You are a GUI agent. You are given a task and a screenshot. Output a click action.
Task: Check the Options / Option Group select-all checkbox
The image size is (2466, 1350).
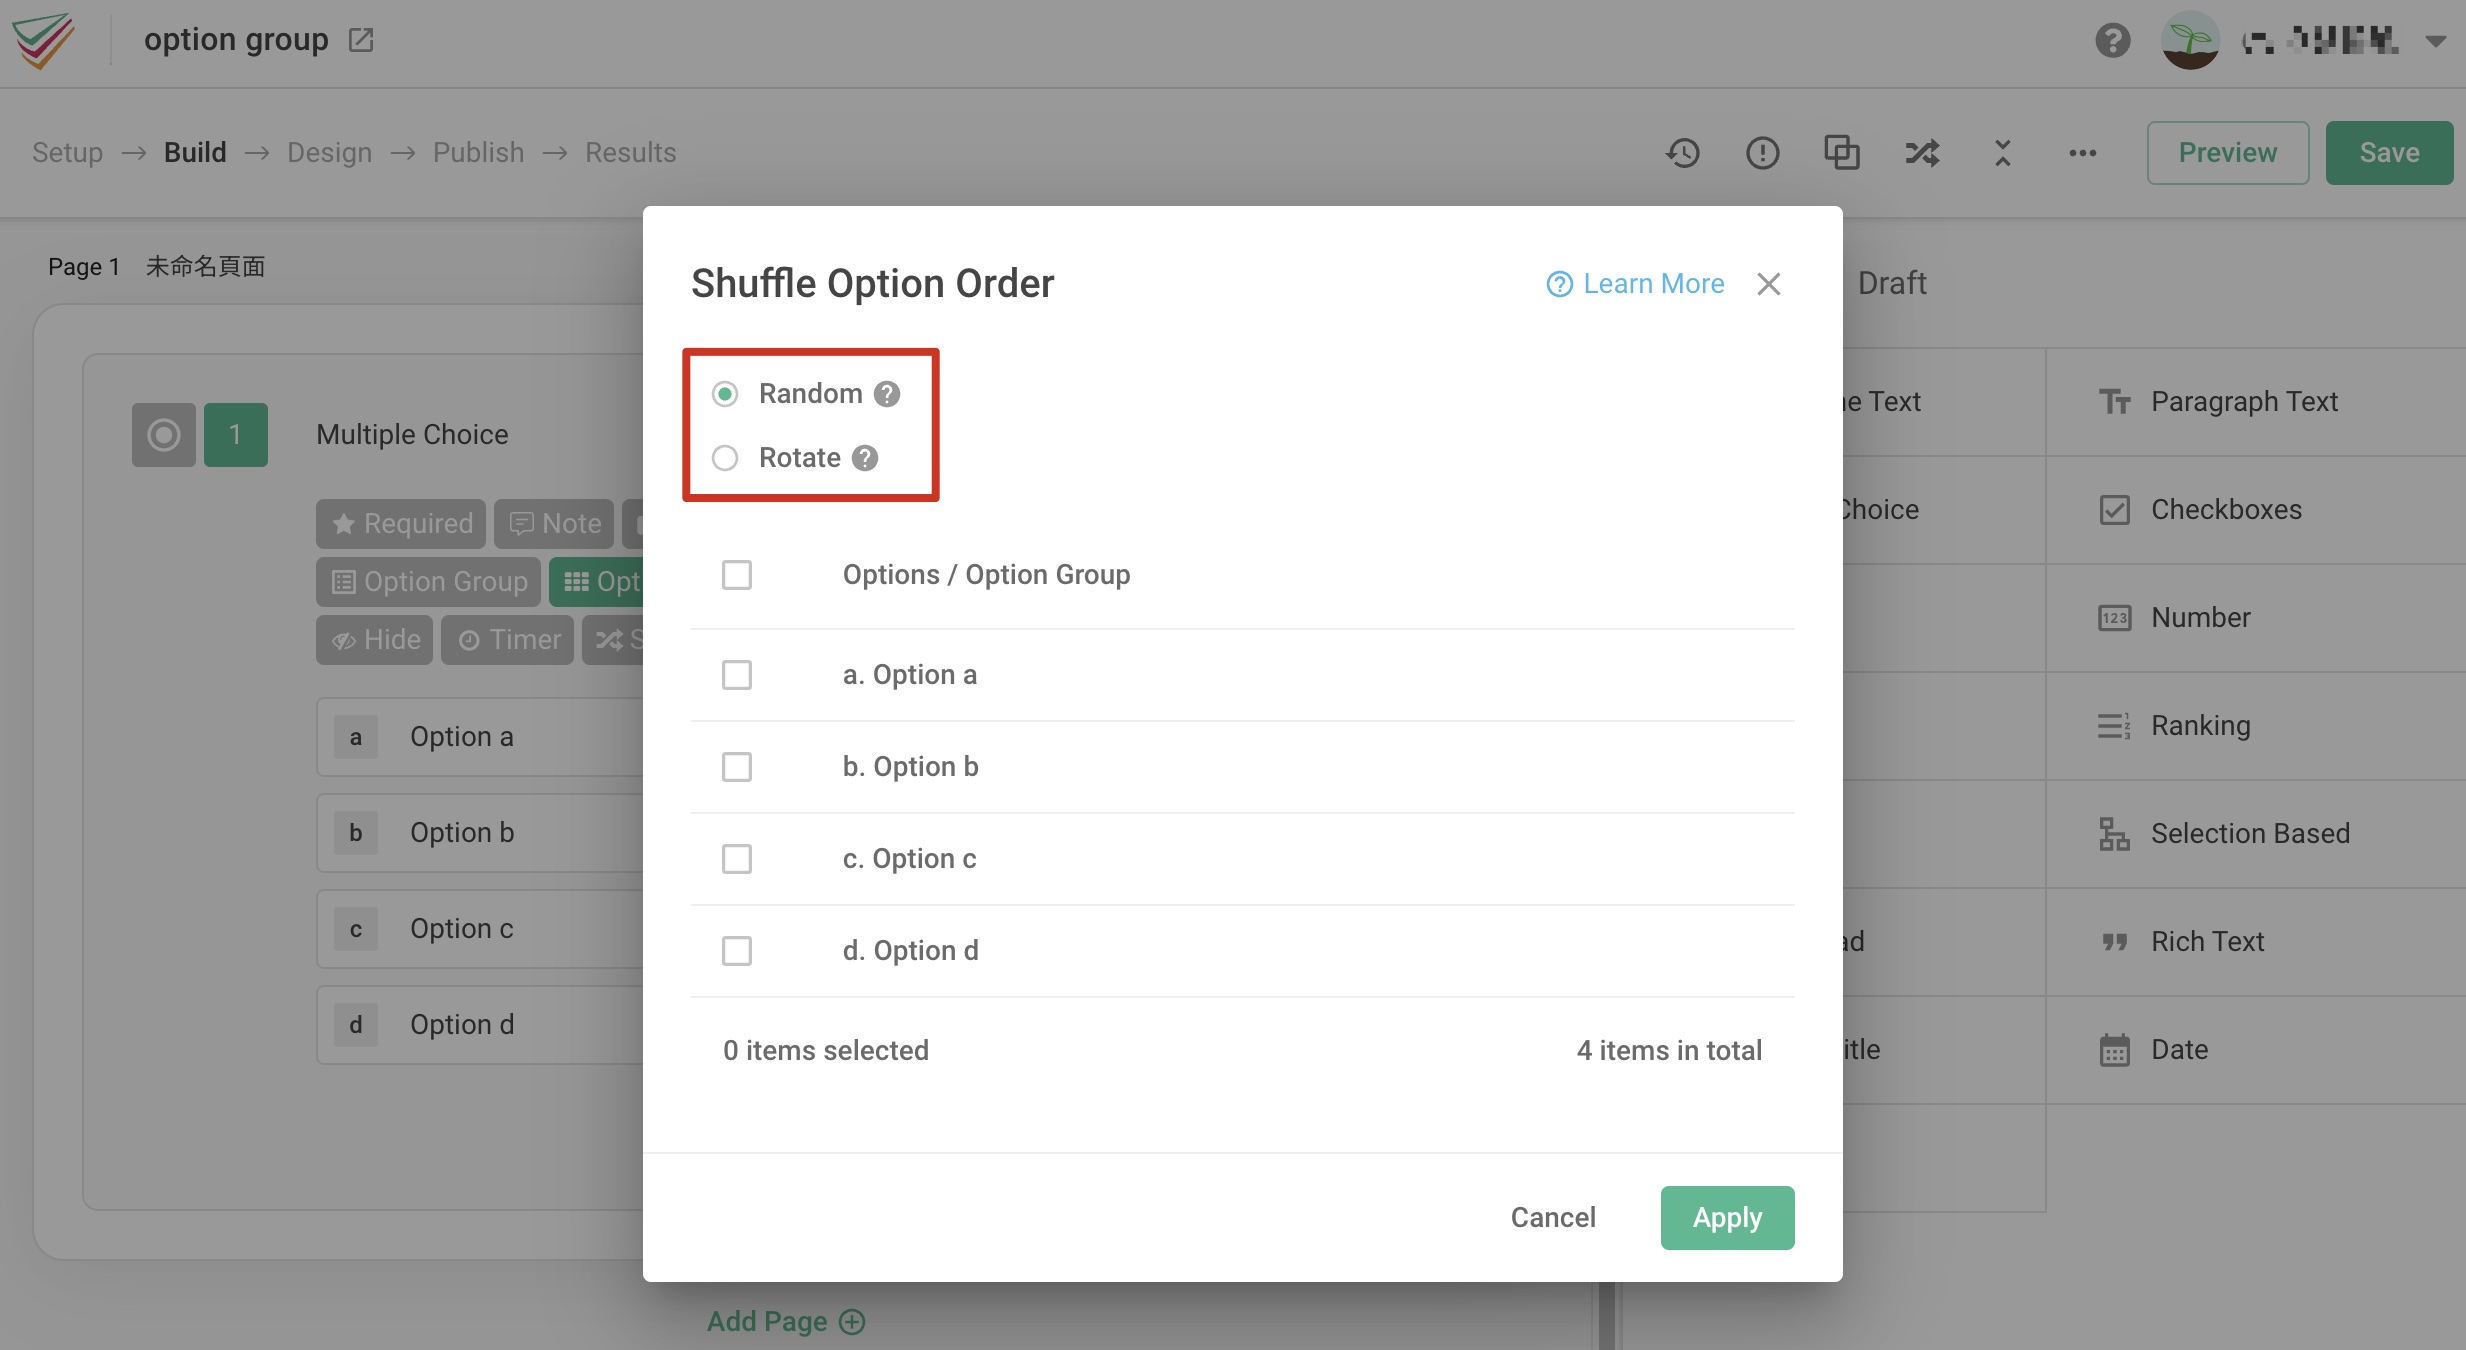(x=736, y=574)
